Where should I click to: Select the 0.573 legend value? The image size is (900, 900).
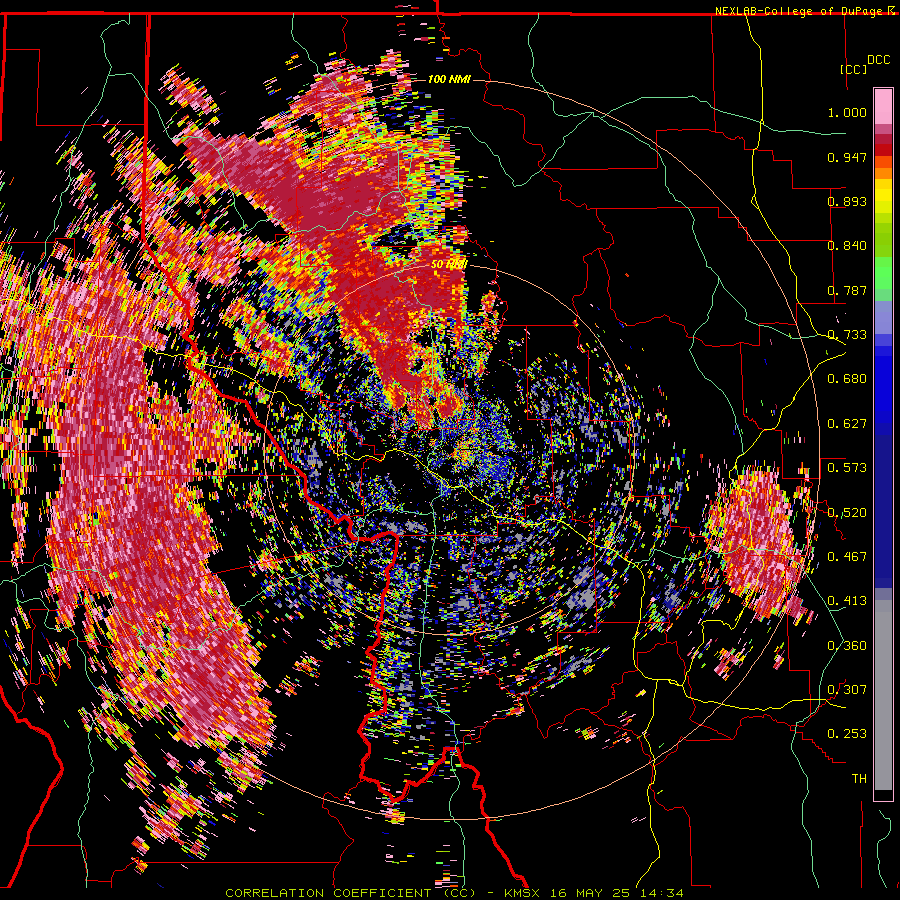click(847, 468)
